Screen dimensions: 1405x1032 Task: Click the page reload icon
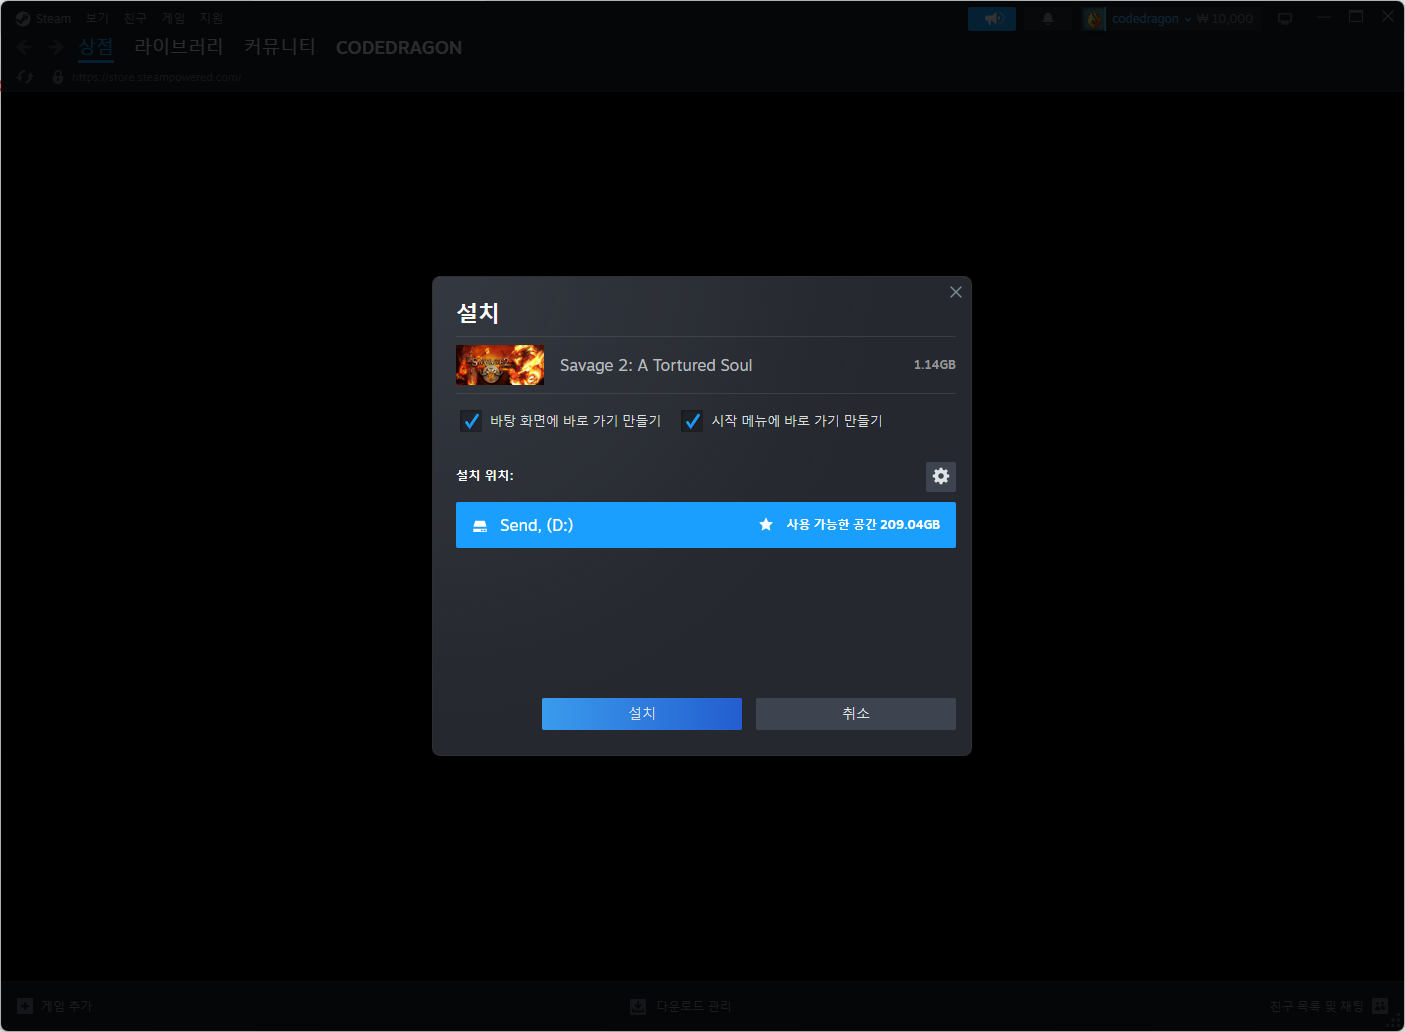coord(25,77)
